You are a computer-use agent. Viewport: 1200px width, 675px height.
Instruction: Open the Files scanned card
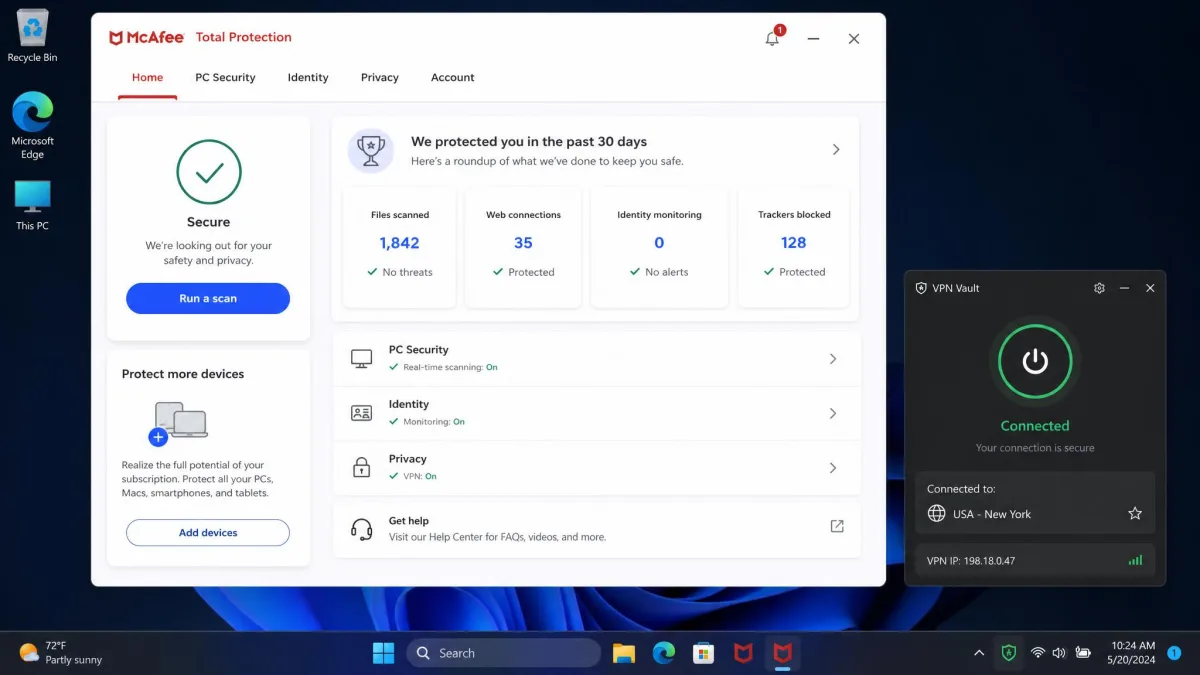click(x=400, y=247)
